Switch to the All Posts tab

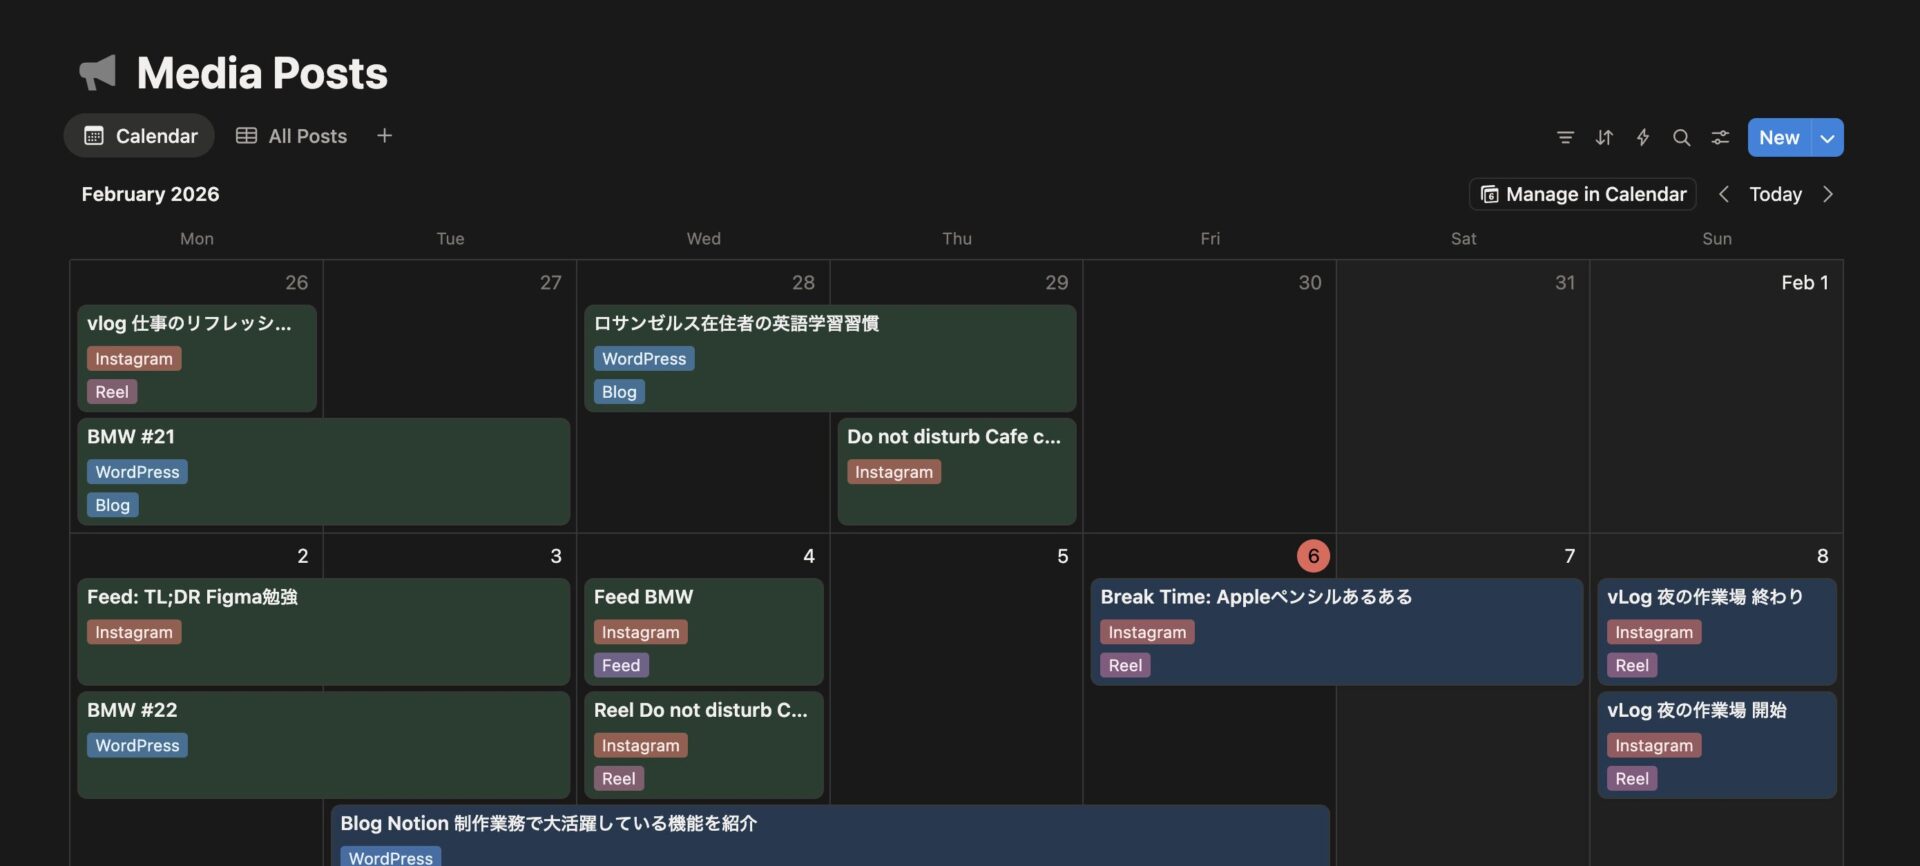tap(291, 136)
